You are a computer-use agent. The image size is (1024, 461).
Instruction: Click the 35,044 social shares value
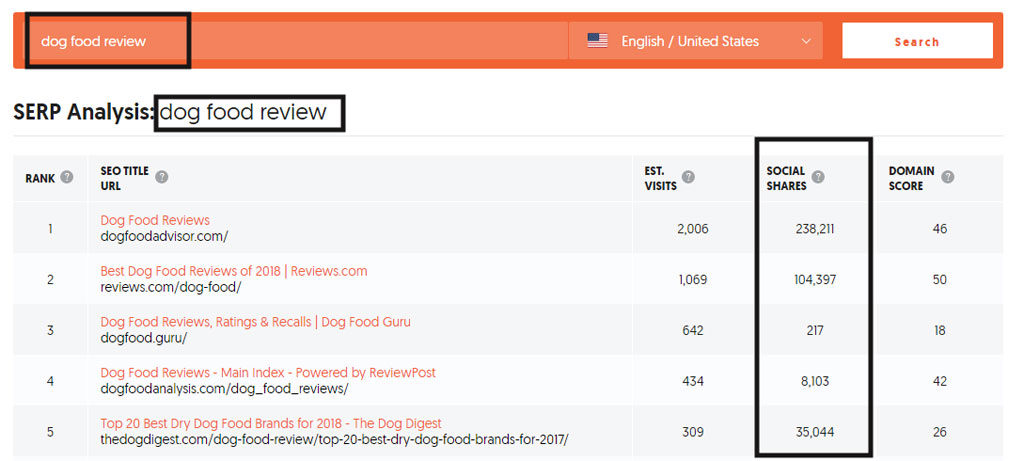coord(815,432)
